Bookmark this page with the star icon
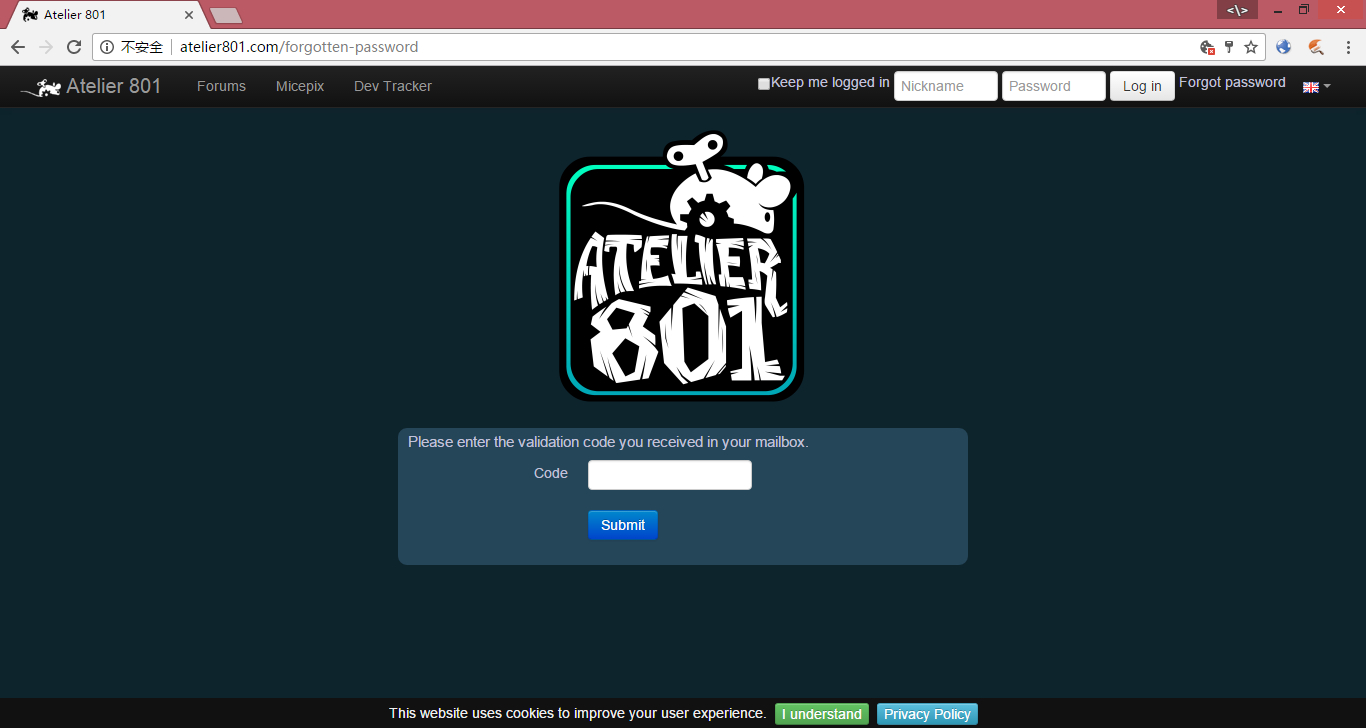1366x728 pixels. pyautogui.click(x=1251, y=47)
